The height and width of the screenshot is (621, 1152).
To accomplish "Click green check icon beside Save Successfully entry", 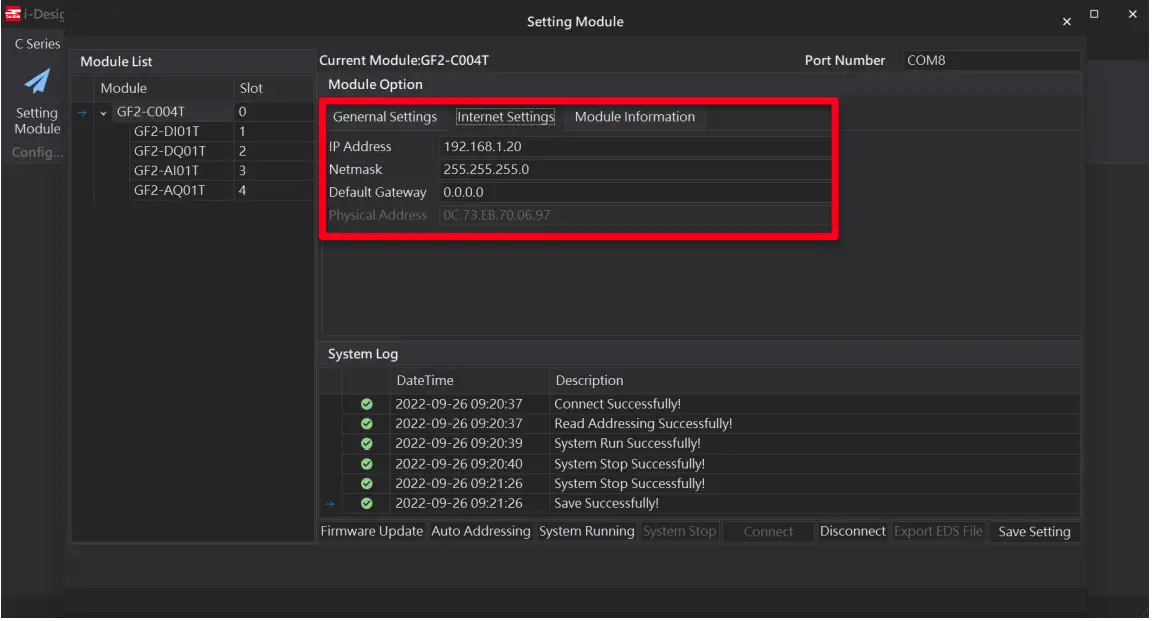I will click(366, 503).
